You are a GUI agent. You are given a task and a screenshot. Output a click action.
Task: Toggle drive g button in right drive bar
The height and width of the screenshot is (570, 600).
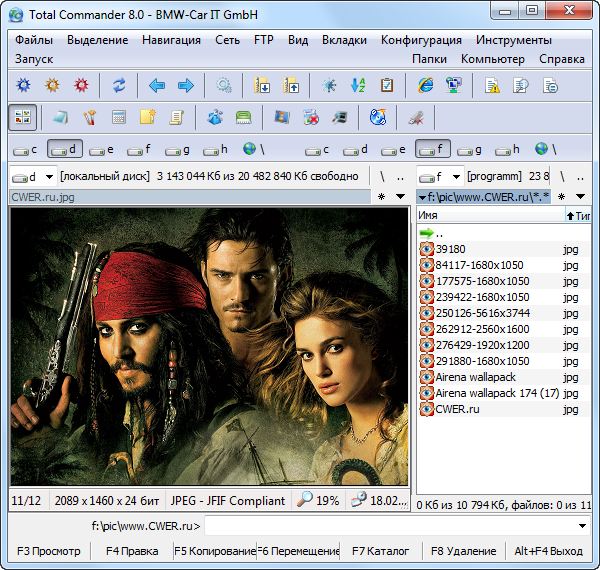click(x=468, y=149)
